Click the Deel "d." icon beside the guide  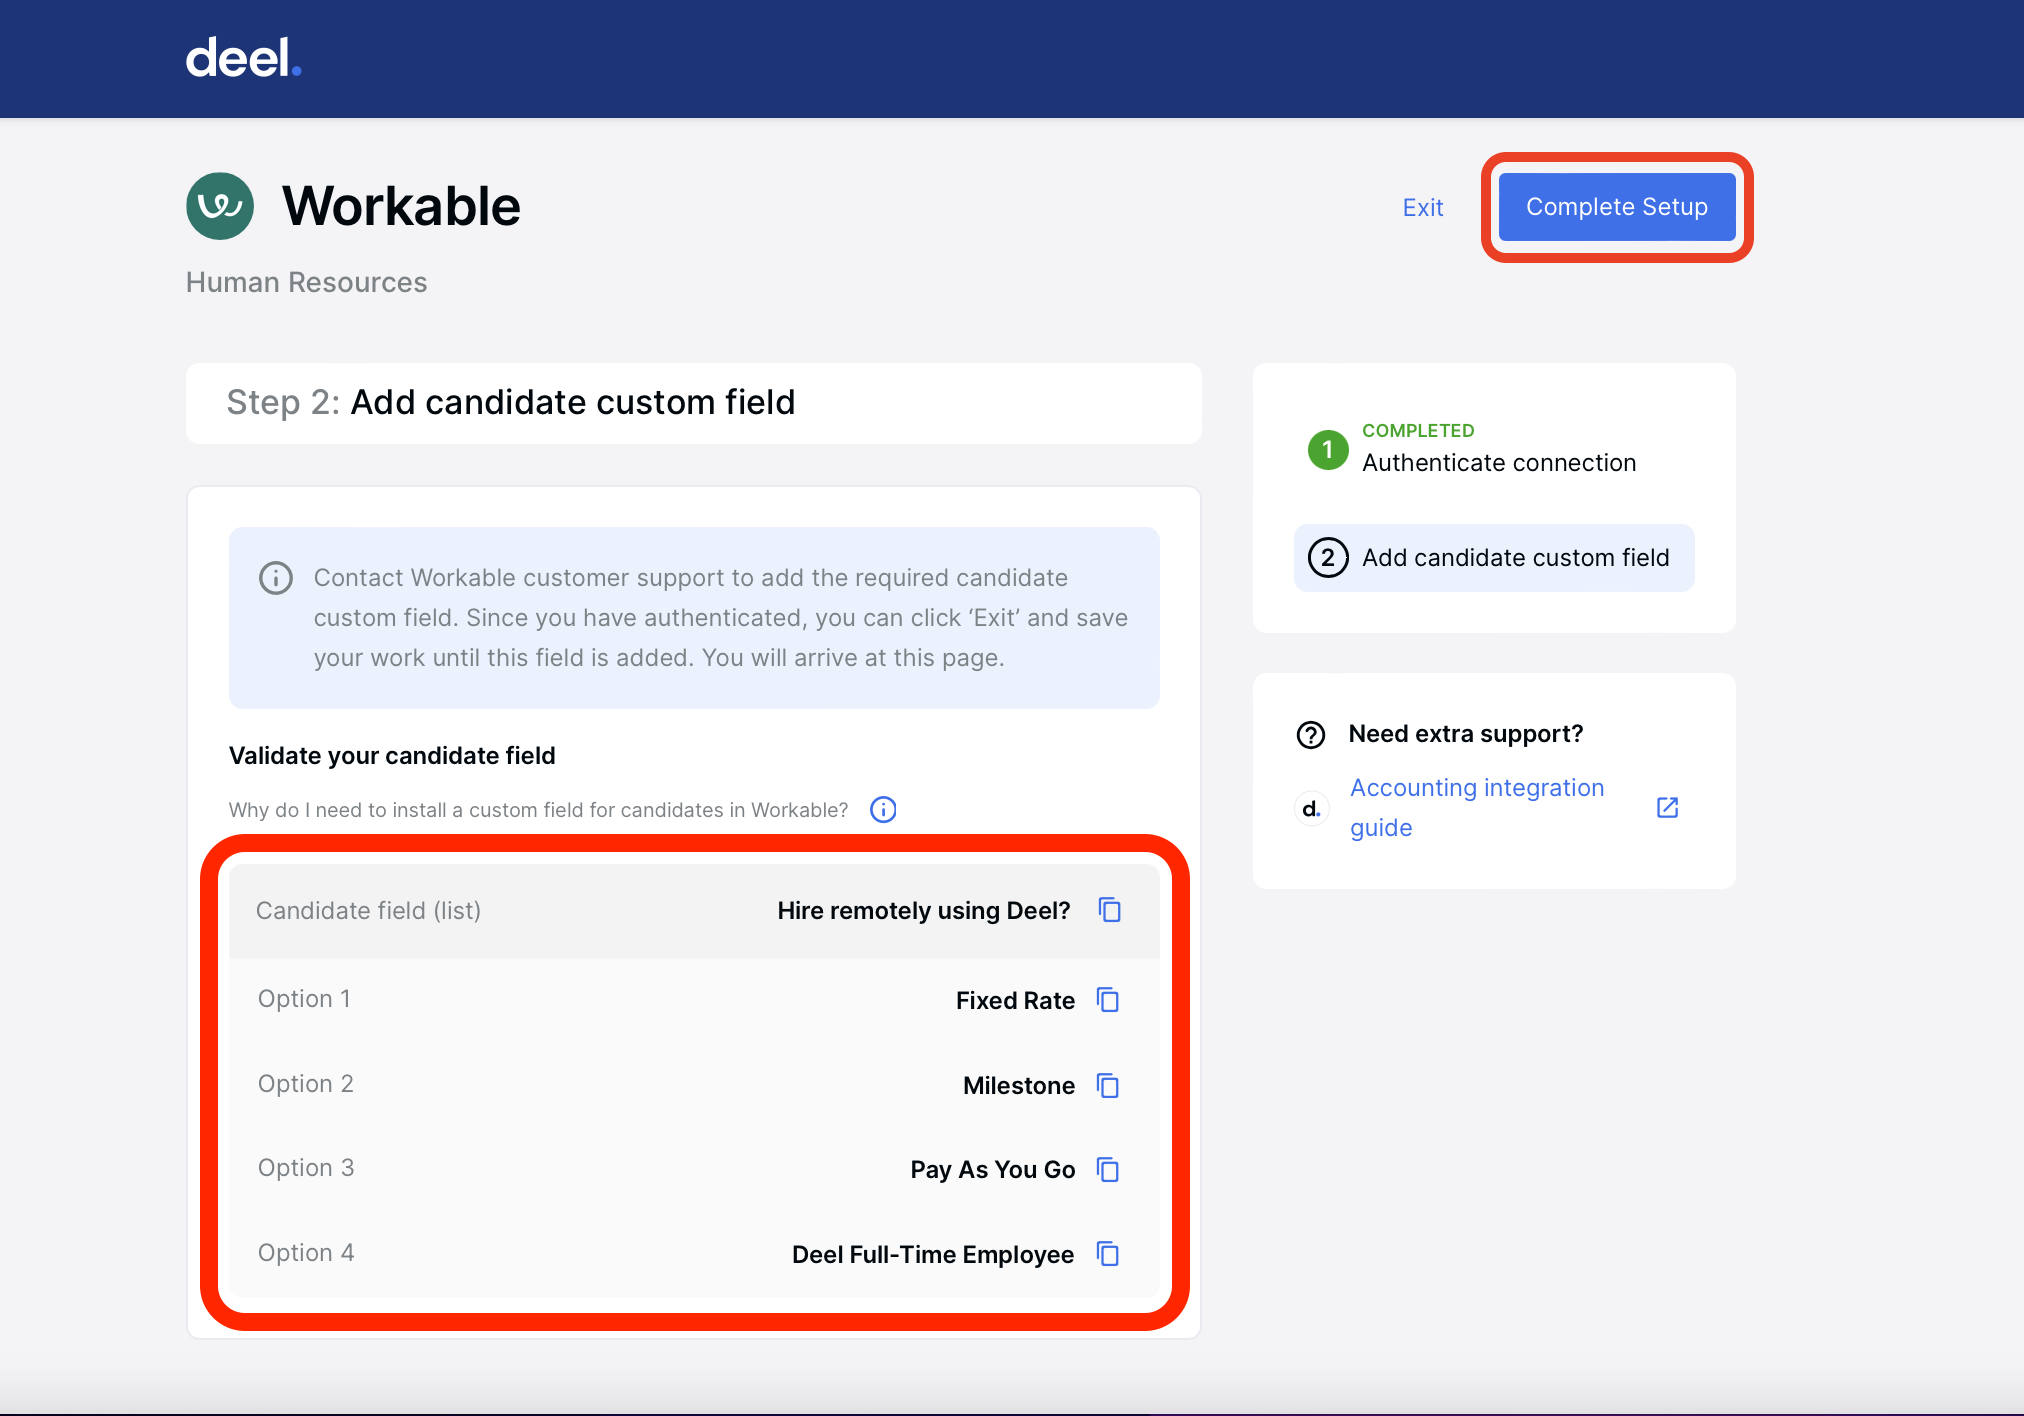(1310, 808)
